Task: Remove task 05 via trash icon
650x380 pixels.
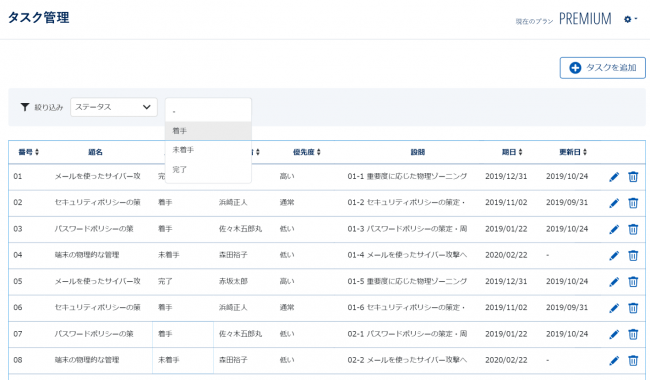Action: point(633,282)
